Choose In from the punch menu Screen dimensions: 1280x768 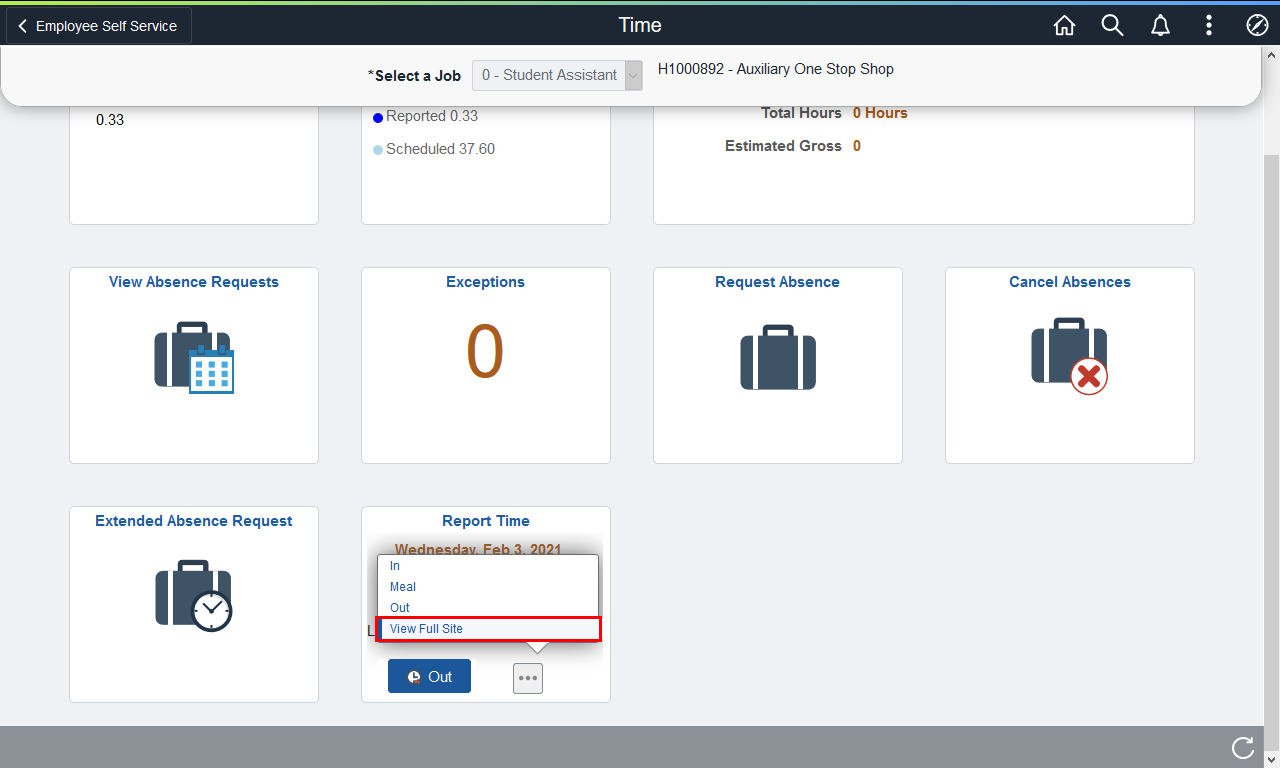click(x=488, y=566)
